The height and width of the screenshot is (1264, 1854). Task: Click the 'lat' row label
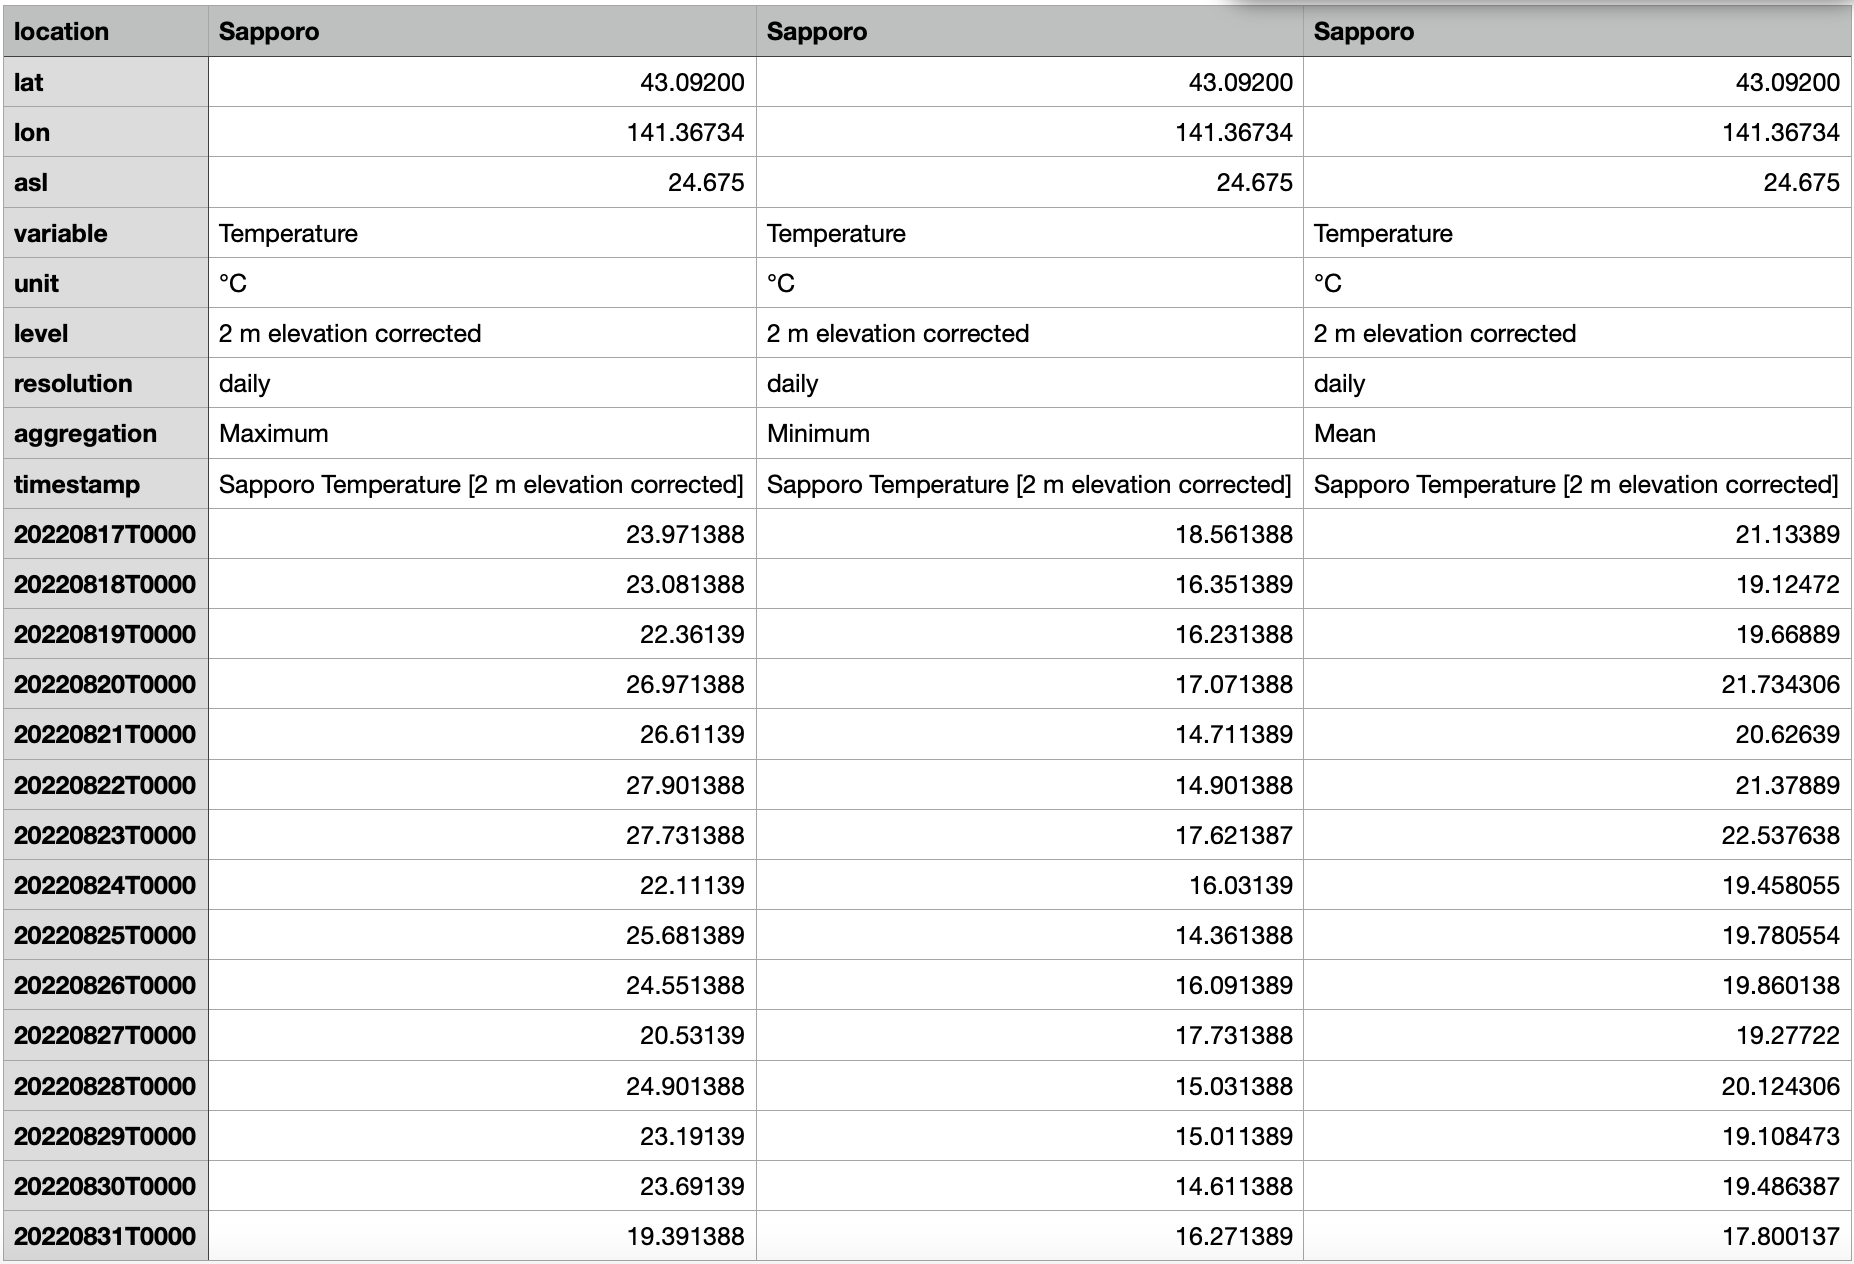(105, 82)
